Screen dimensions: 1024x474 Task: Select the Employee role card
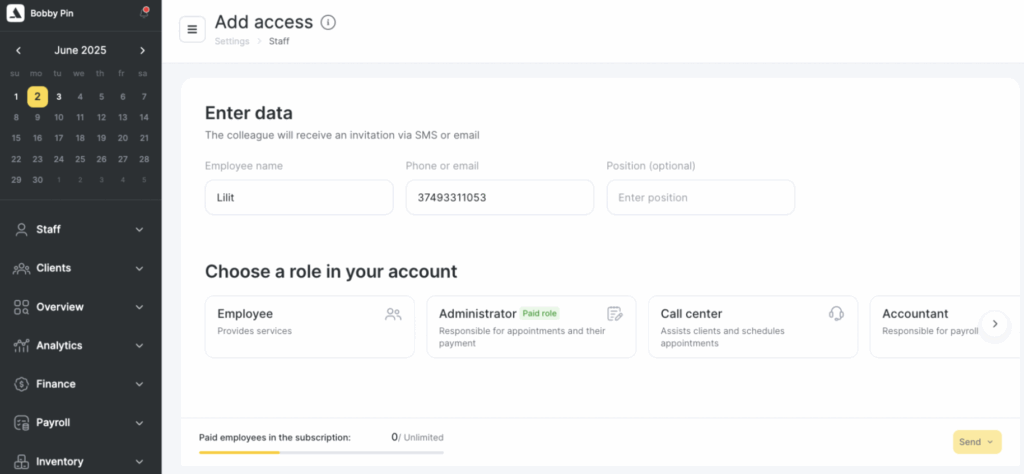coord(309,326)
